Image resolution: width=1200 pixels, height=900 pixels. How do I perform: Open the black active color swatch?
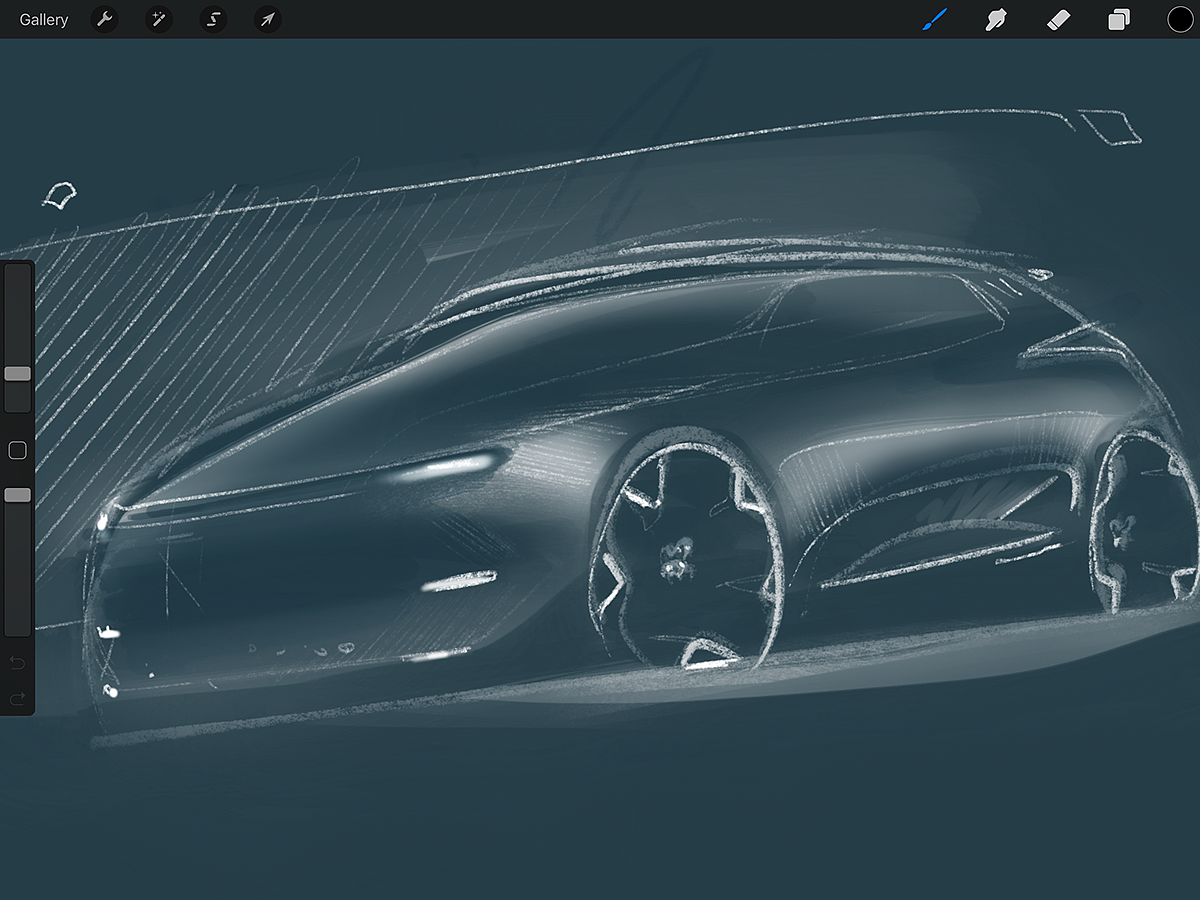pyautogui.click(x=1180, y=20)
